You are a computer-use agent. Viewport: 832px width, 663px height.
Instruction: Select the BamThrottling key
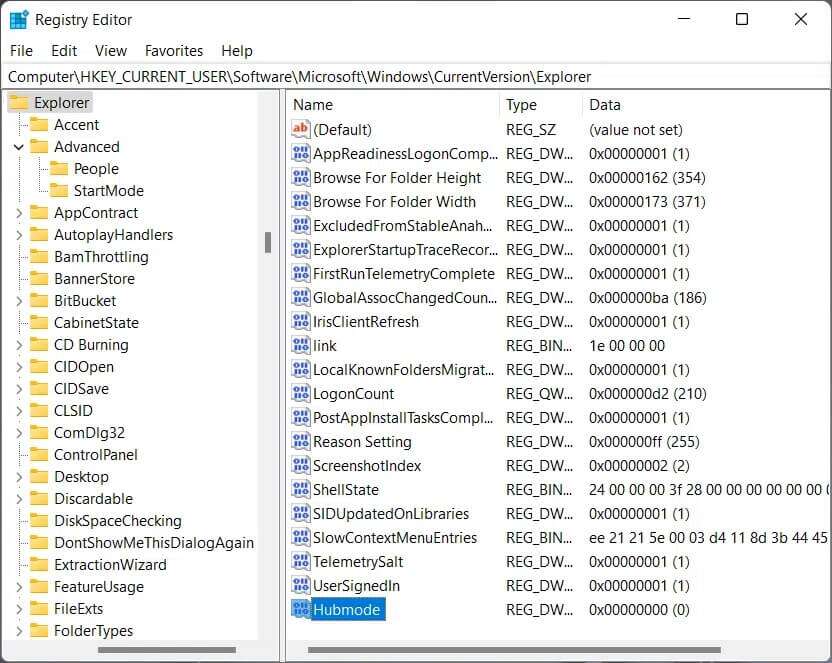coord(101,257)
